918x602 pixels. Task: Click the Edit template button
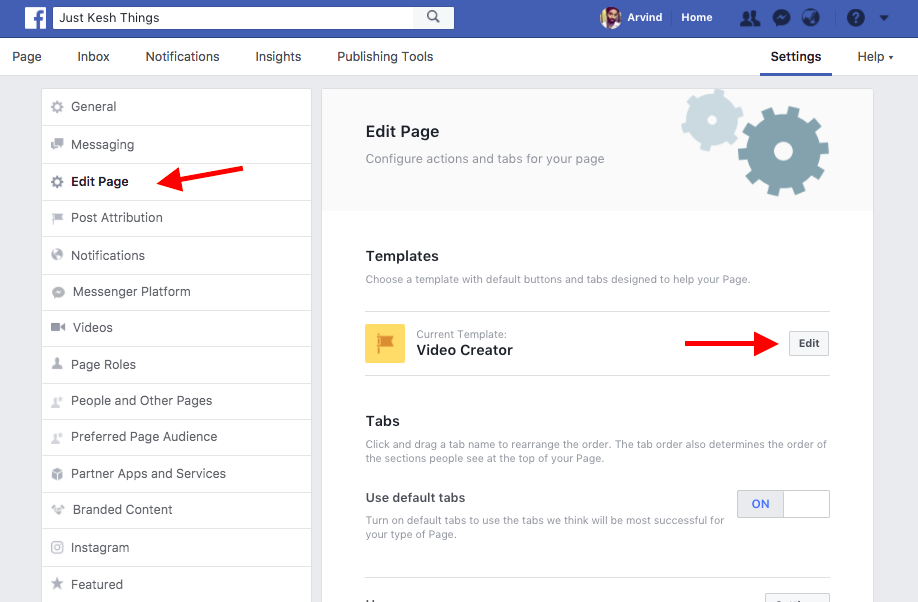pos(809,343)
